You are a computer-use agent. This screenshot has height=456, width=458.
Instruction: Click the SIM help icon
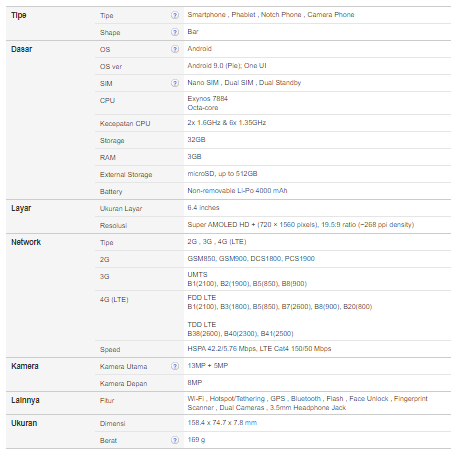pyautogui.click(x=175, y=83)
